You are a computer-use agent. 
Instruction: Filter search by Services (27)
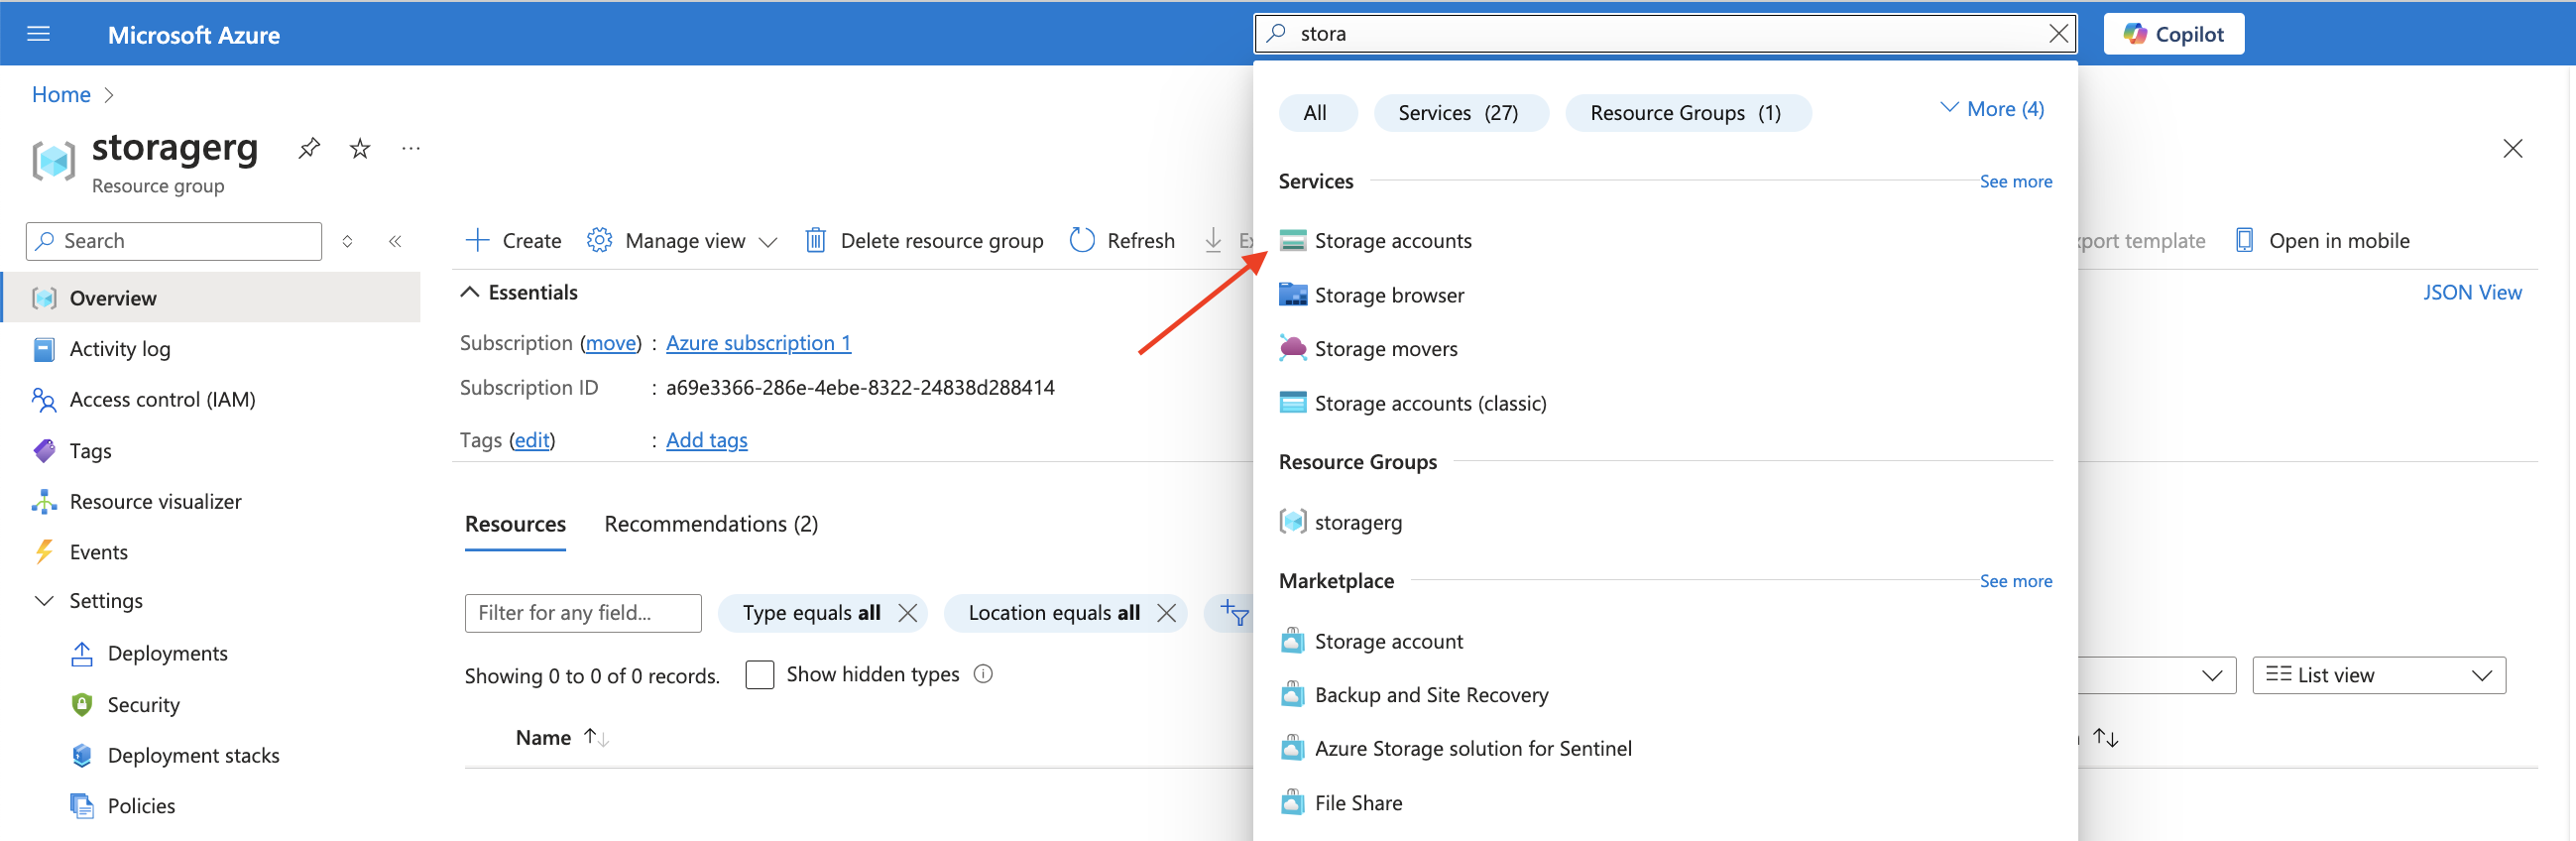[1460, 113]
